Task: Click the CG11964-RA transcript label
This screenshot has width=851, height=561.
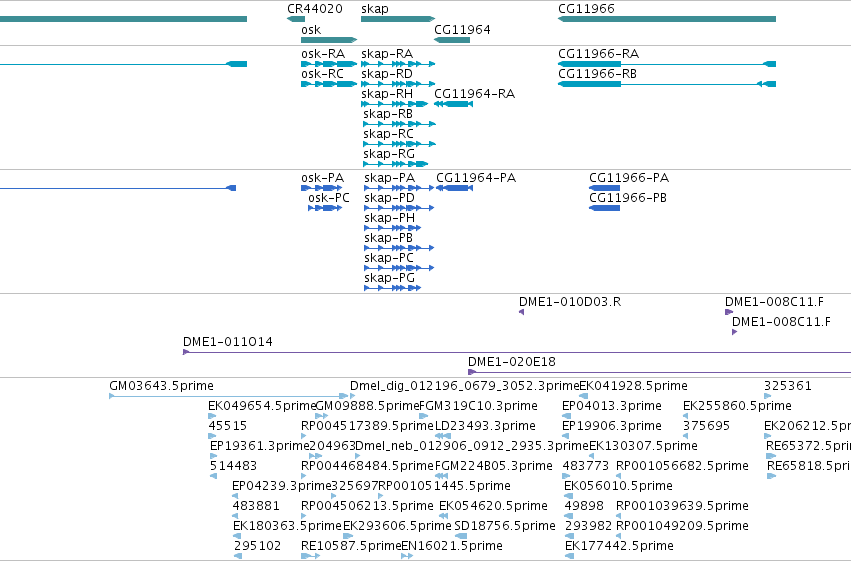Action: [x=474, y=94]
